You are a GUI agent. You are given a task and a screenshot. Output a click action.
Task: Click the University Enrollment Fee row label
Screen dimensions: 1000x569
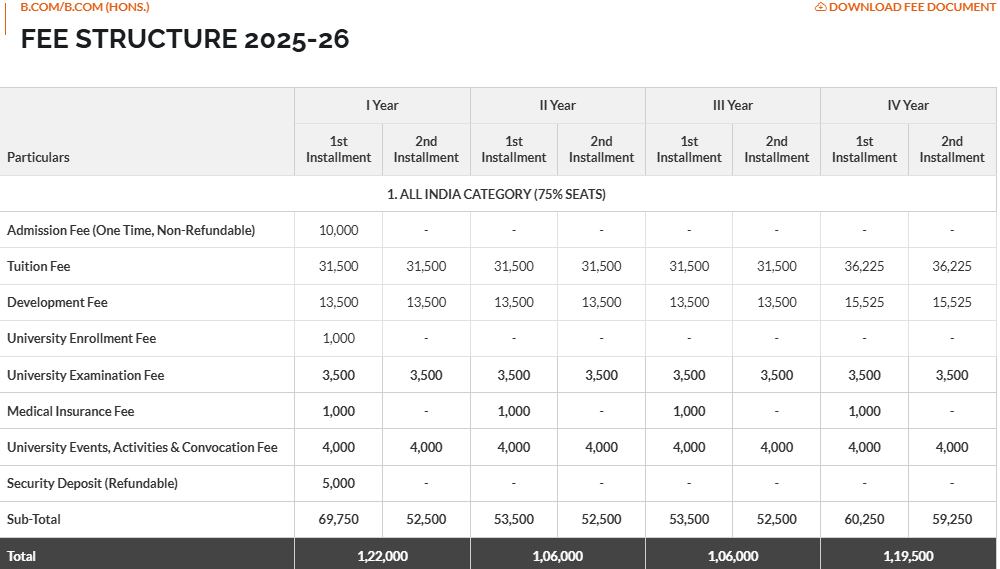[x=82, y=338]
